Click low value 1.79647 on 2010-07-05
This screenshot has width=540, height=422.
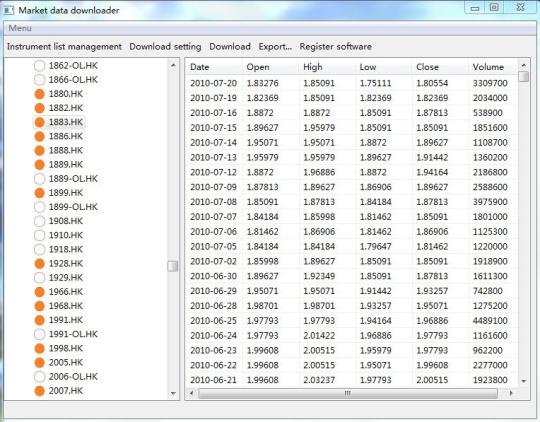point(376,246)
